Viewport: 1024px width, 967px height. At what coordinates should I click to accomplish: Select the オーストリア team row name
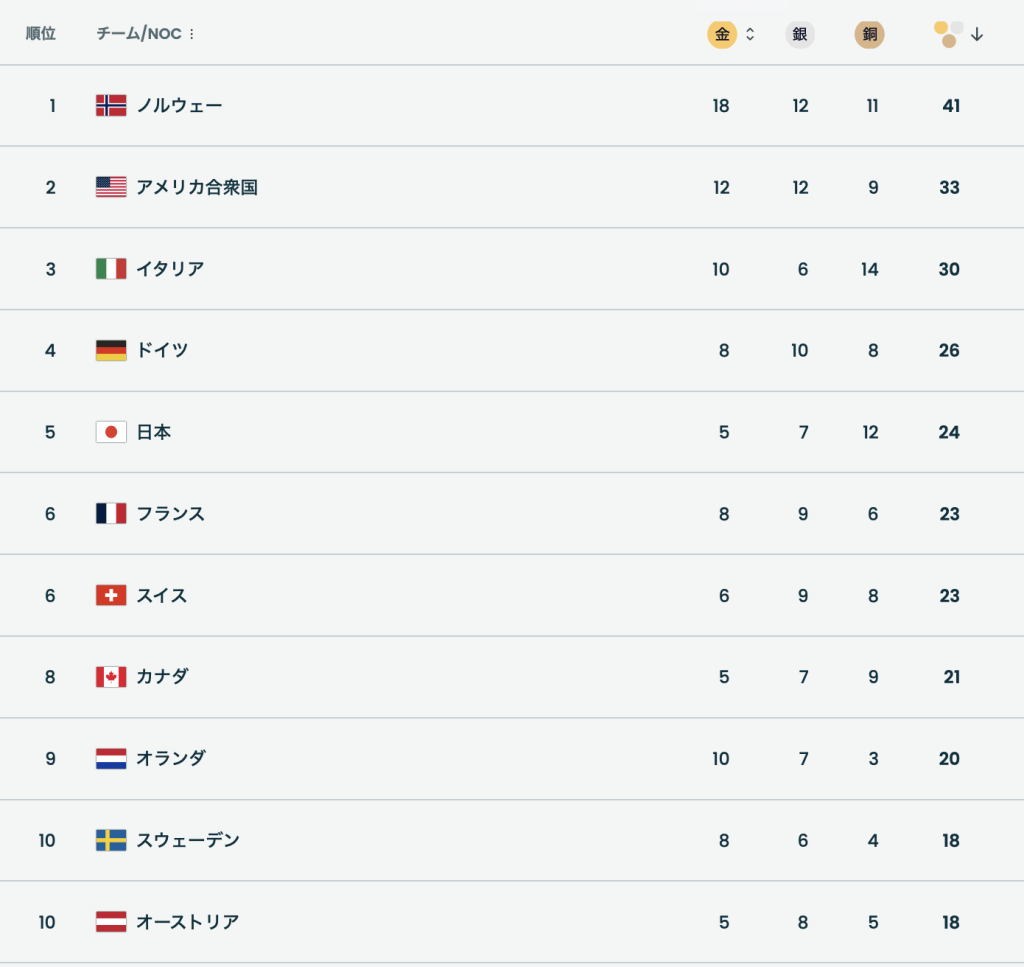click(x=187, y=922)
